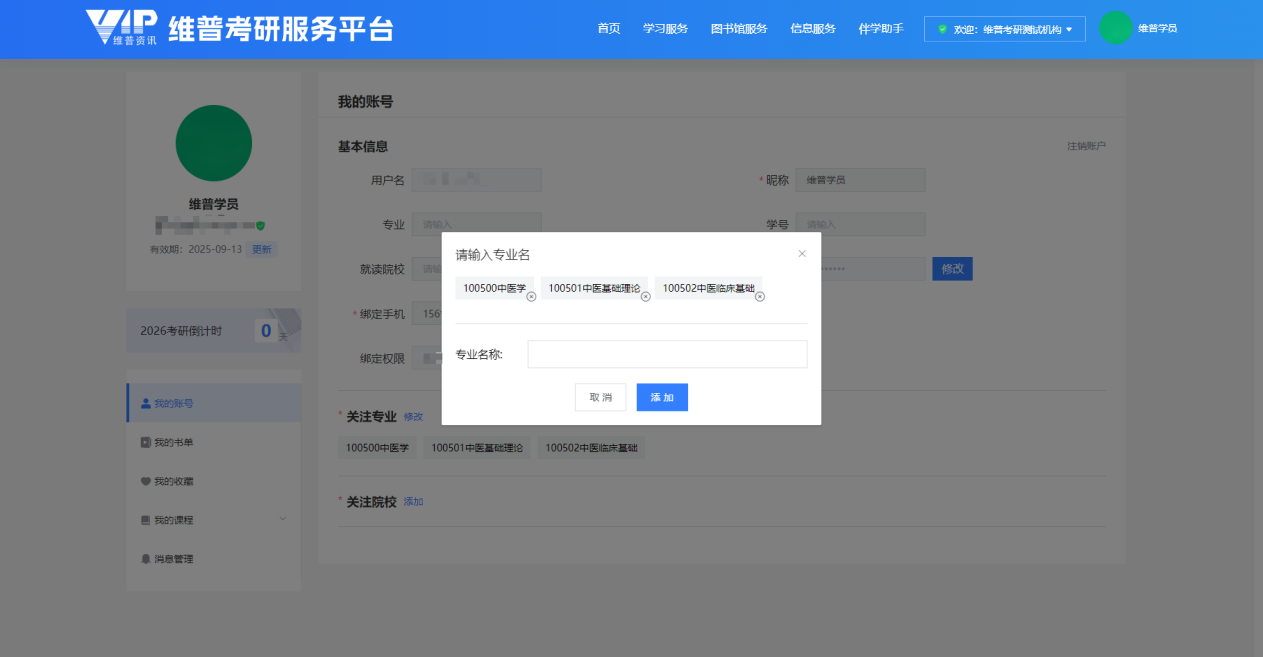Click the 我的书单 sidebar icon
This screenshot has height=657, width=1263.
146,442
